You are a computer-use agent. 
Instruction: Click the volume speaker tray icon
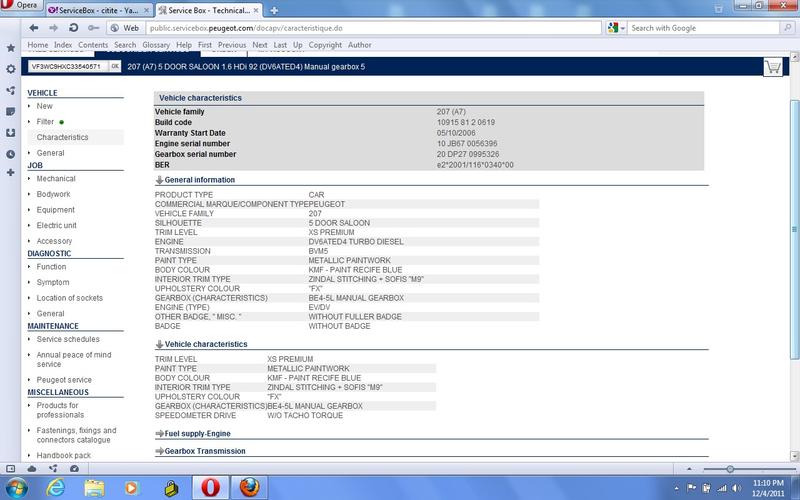coord(736,488)
